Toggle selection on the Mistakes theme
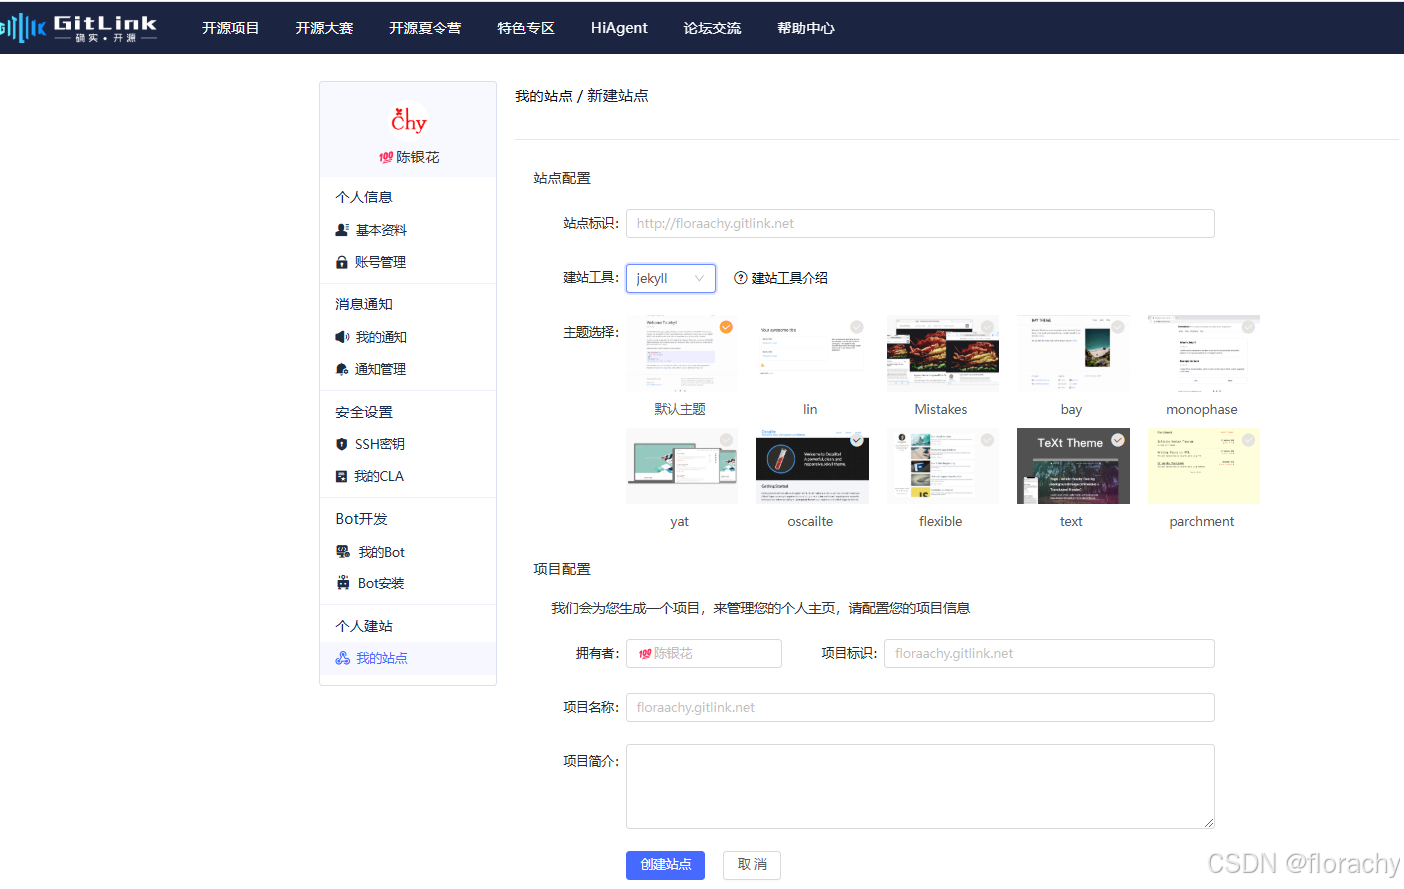Image resolution: width=1404 pixels, height=889 pixels. pyautogui.click(x=986, y=327)
